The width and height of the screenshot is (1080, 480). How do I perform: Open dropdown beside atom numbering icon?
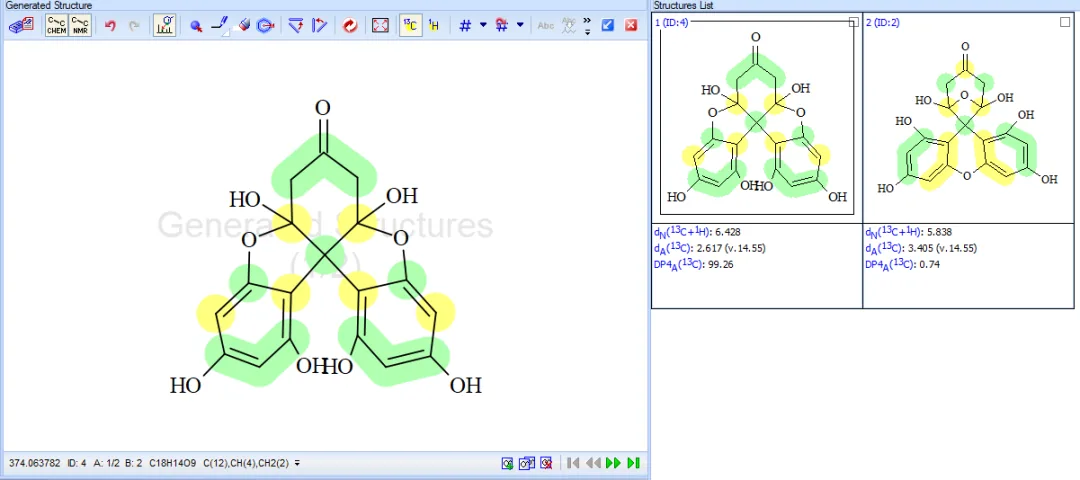coord(483,25)
